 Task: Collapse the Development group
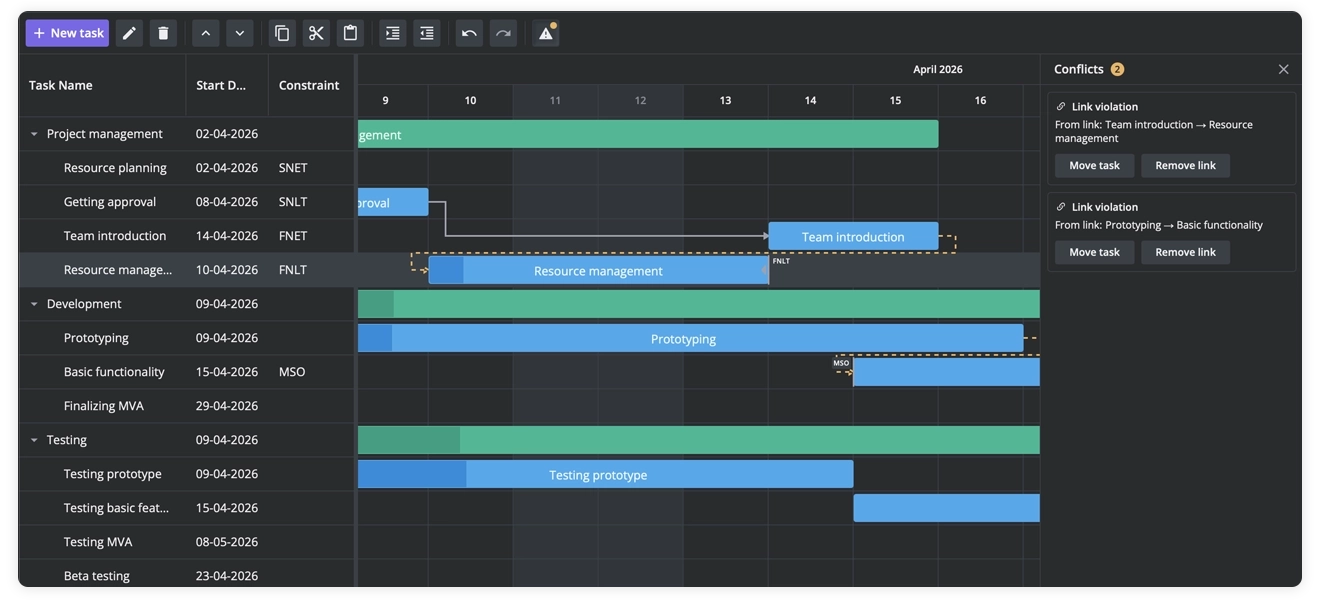coord(34,304)
